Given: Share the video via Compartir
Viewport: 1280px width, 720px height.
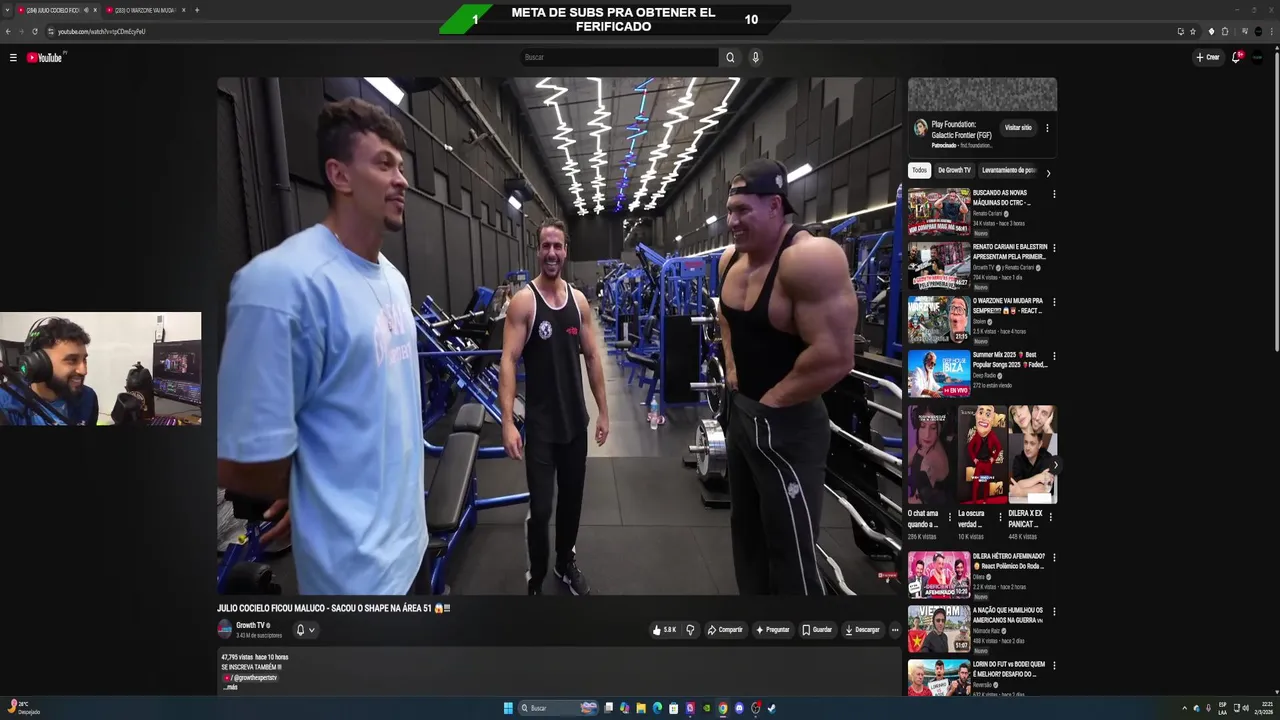Looking at the screenshot, I should point(725,630).
